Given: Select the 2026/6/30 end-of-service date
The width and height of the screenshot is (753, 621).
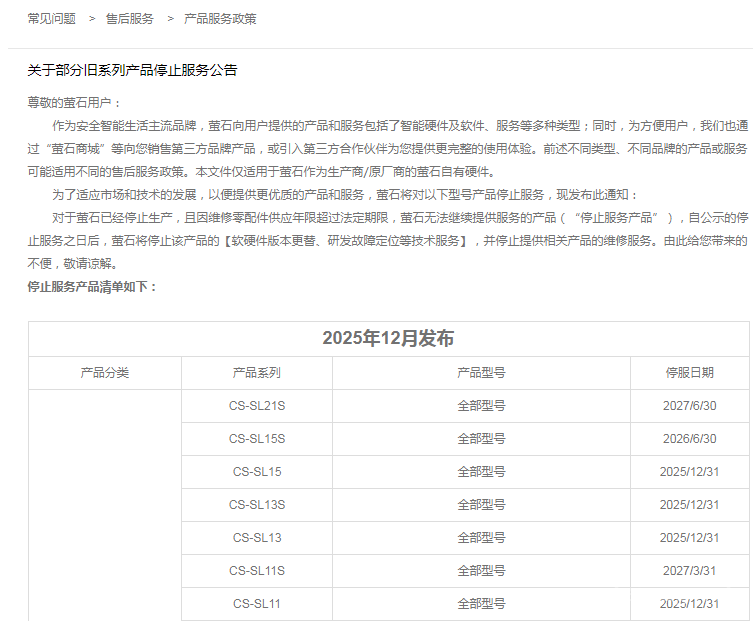Looking at the screenshot, I should click(690, 438).
